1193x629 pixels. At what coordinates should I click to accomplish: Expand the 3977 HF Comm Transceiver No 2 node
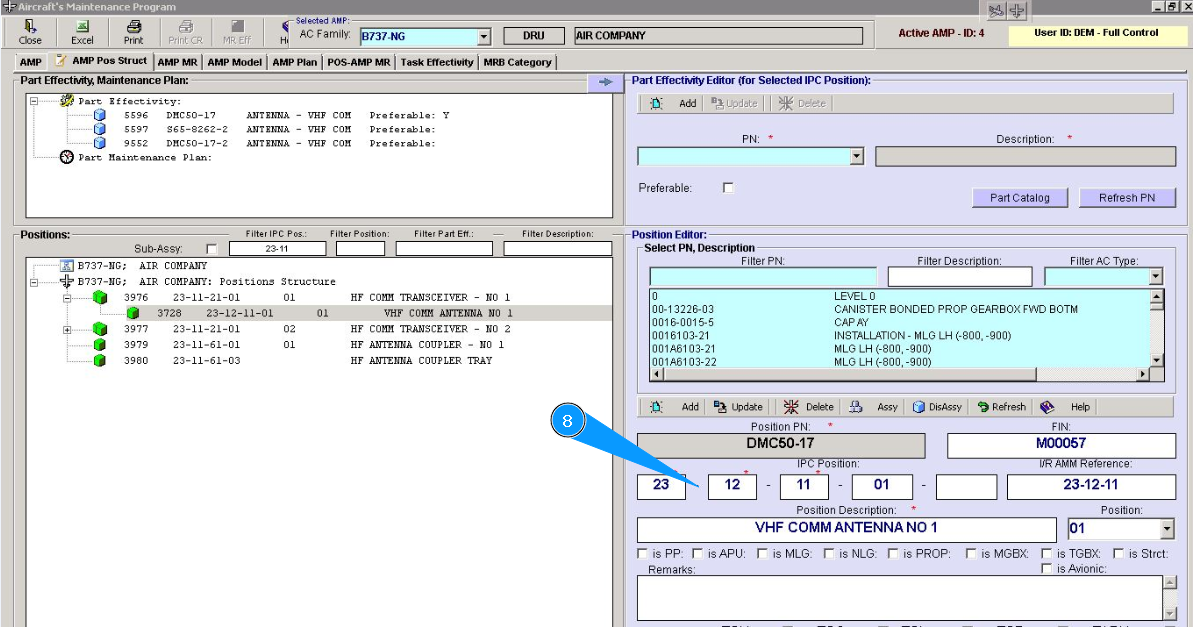(68, 329)
